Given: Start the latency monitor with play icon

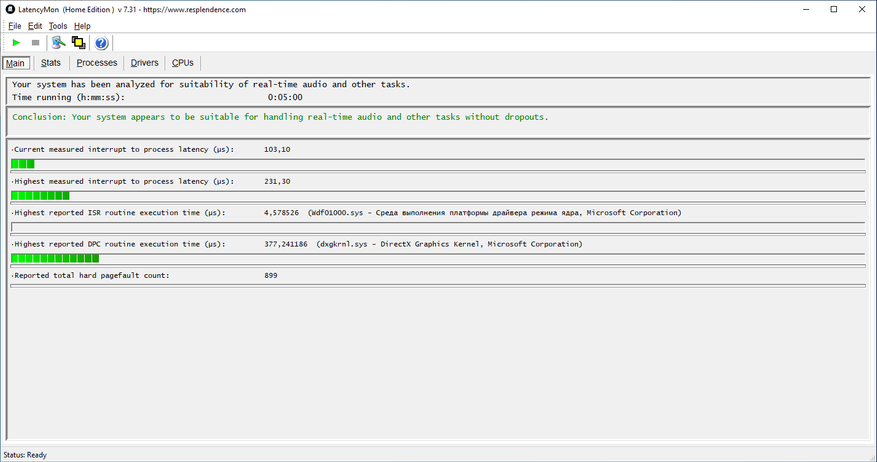Looking at the screenshot, I should pos(16,43).
